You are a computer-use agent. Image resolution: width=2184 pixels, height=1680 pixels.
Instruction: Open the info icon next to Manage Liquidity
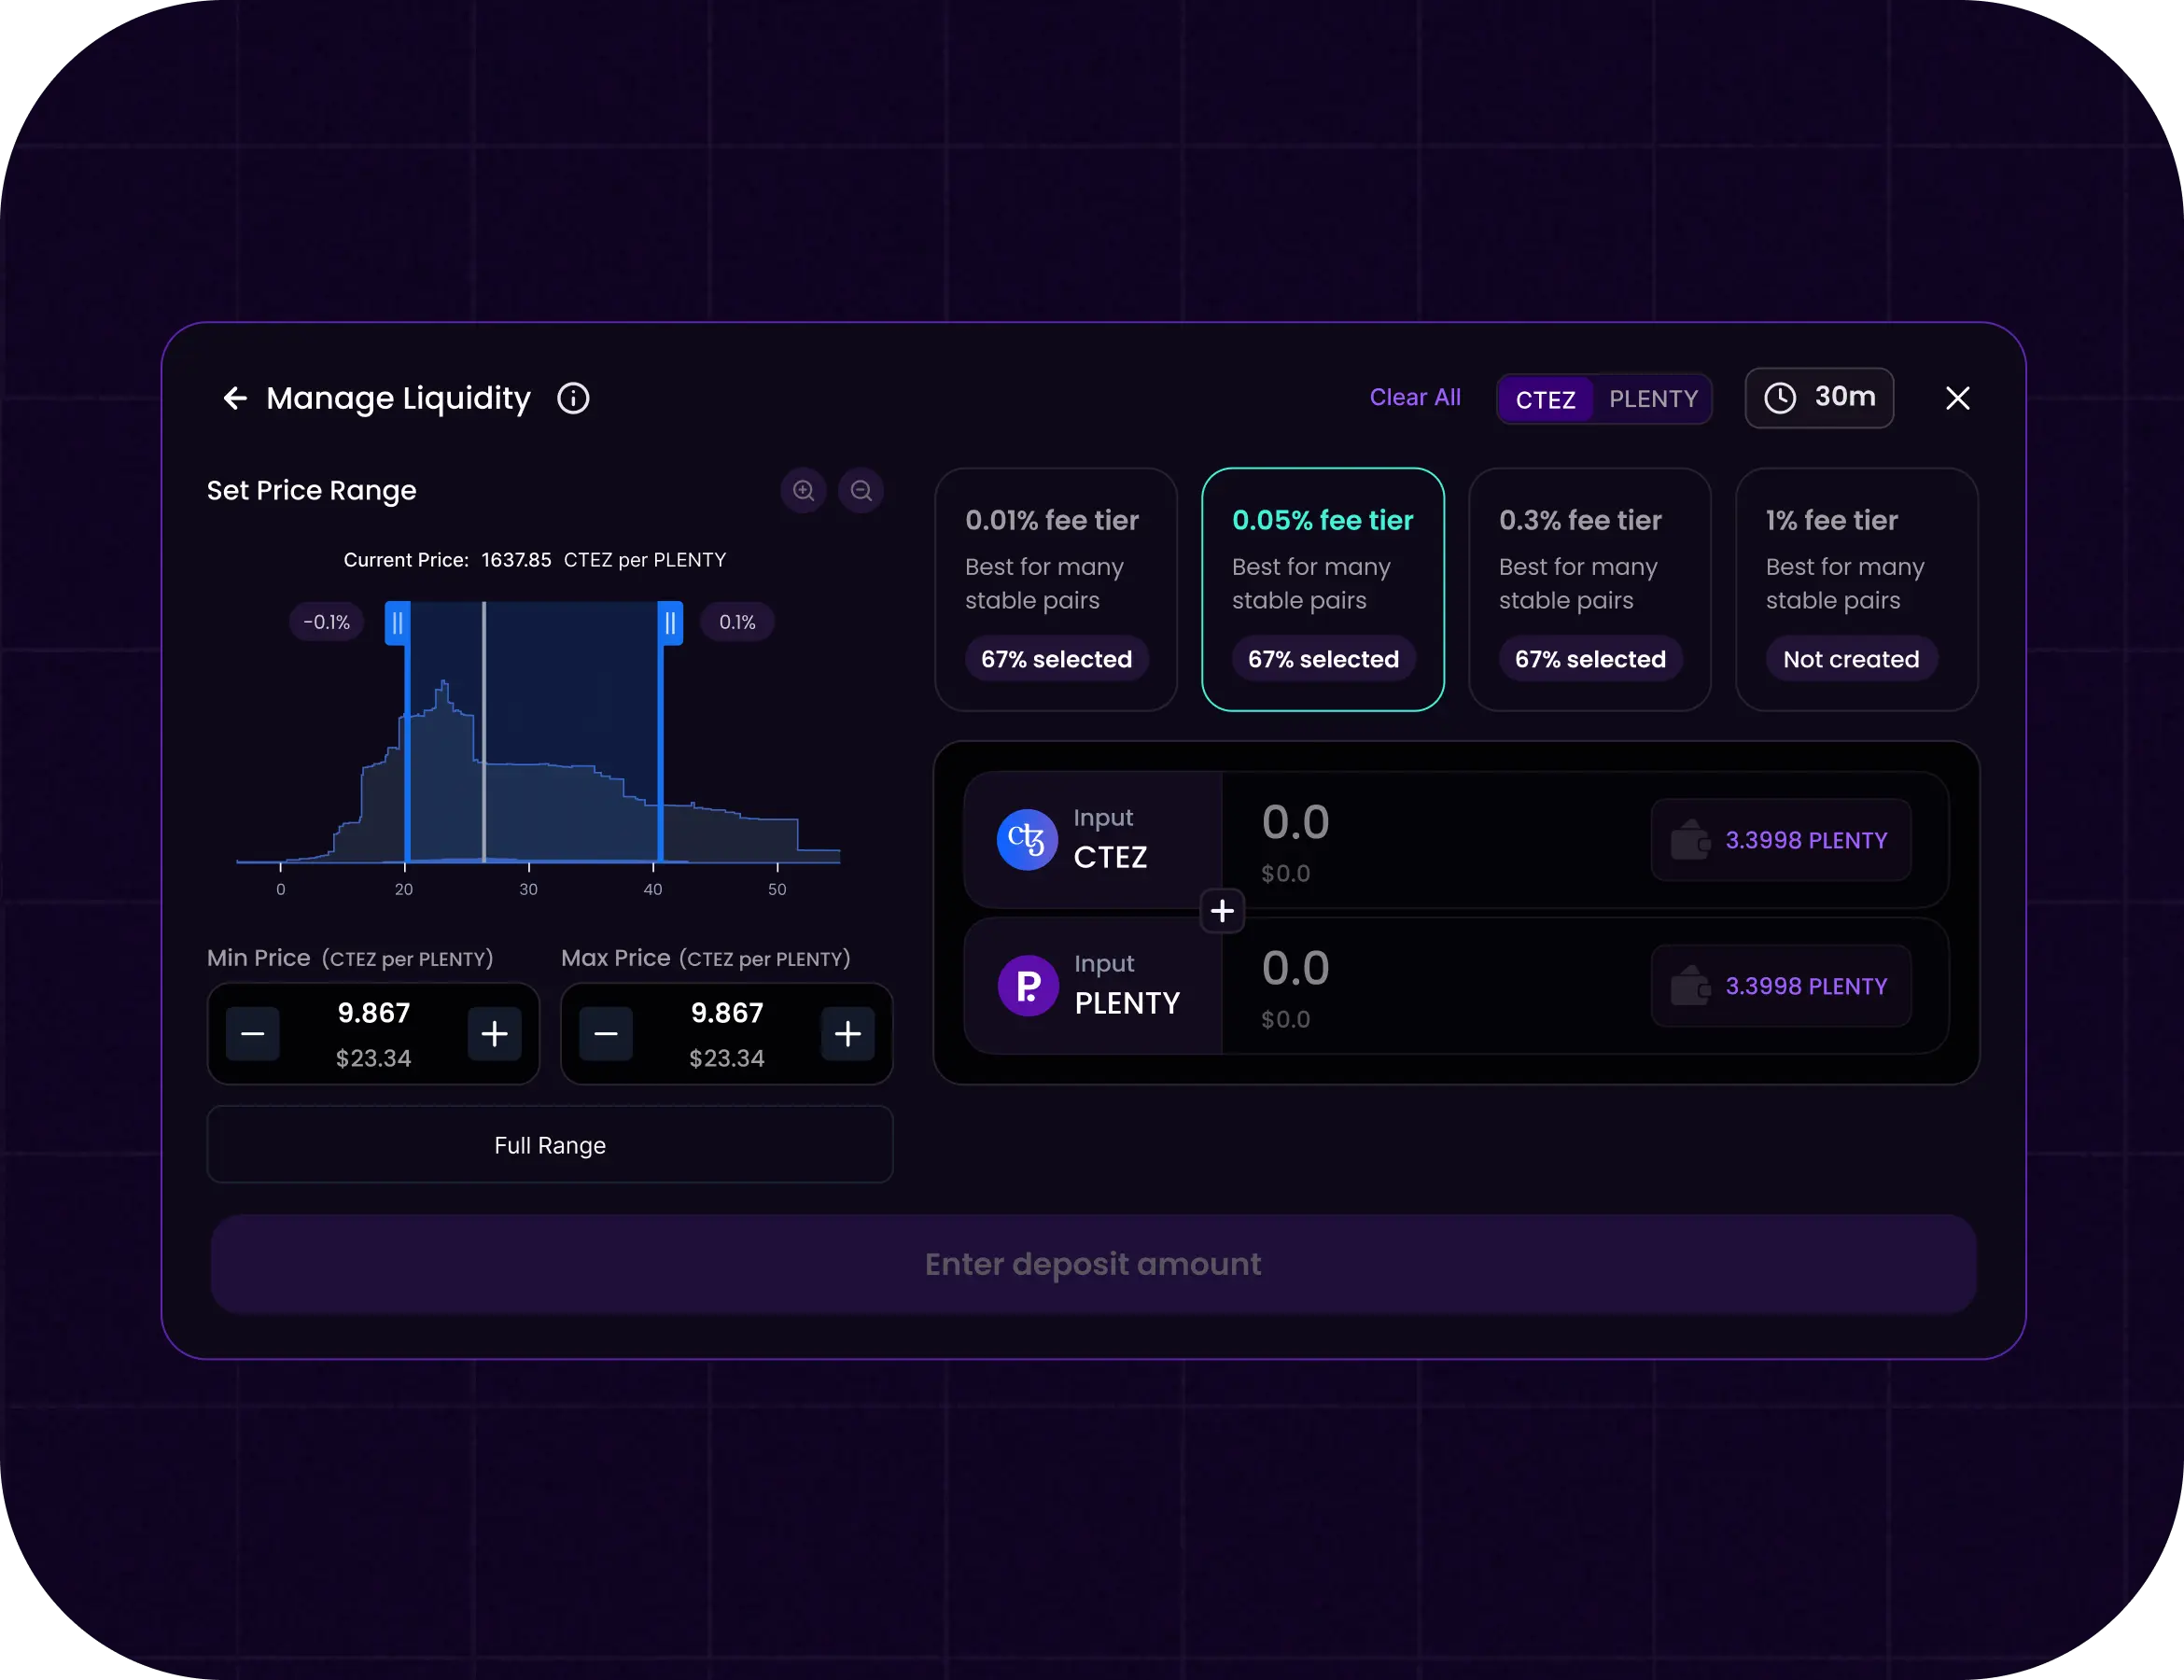(x=573, y=398)
